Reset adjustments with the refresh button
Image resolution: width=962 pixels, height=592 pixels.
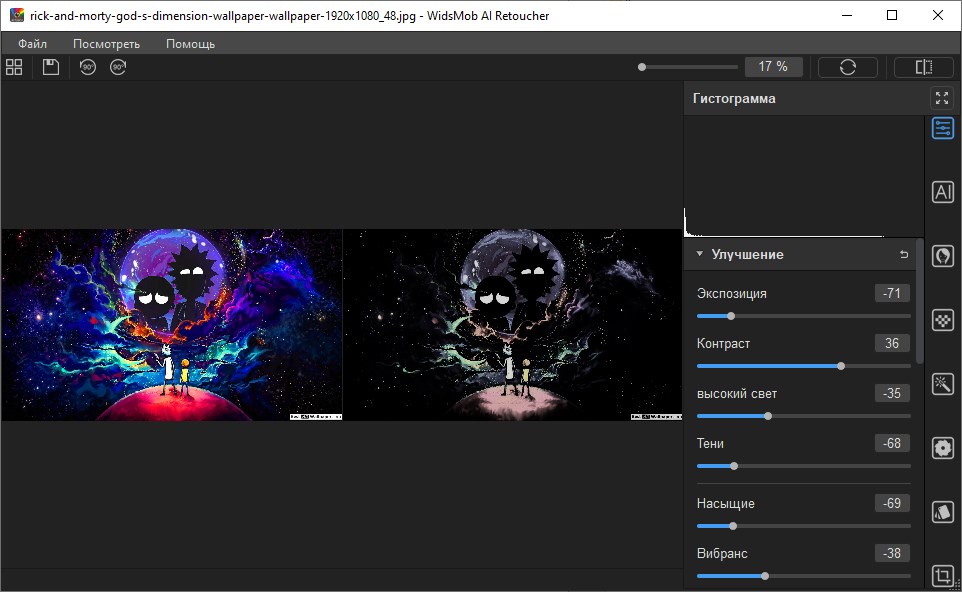(x=848, y=67)
